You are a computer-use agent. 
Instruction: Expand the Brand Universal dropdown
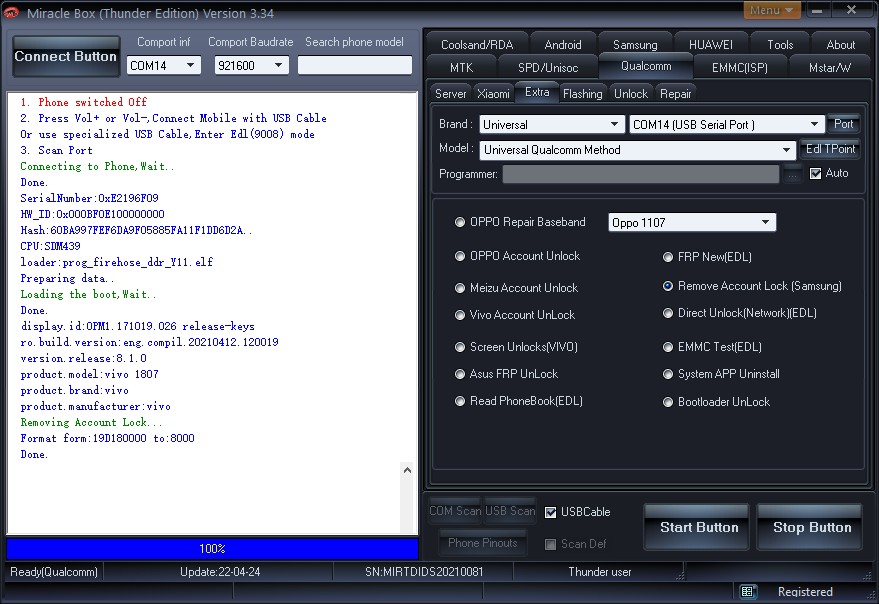coord(552,125)
